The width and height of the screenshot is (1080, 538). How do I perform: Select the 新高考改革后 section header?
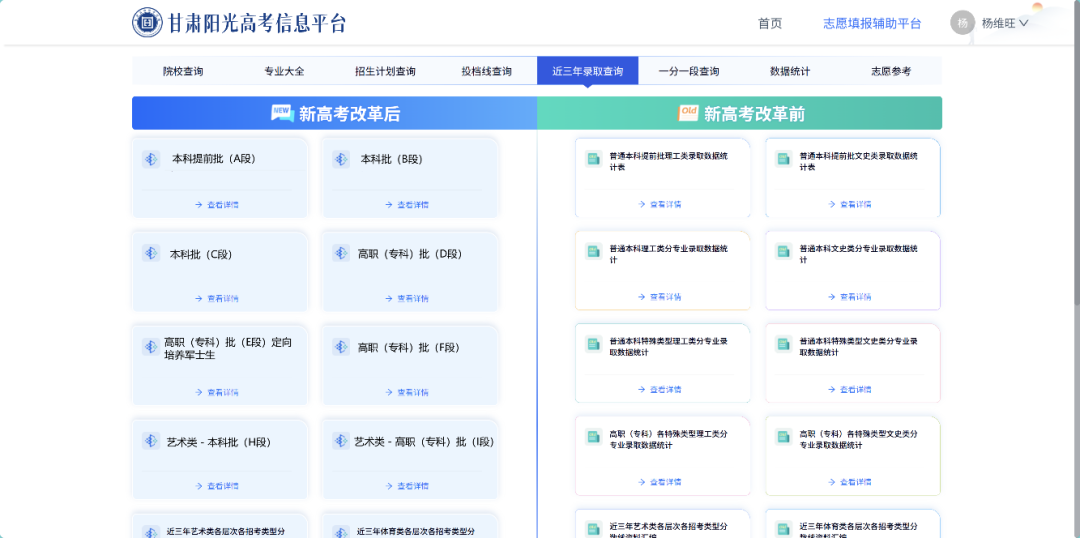click(335, 114)
